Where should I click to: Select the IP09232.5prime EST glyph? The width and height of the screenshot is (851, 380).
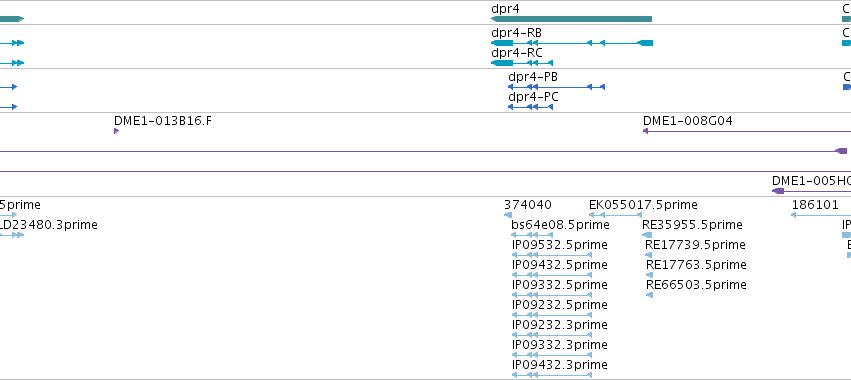(552, 315)
